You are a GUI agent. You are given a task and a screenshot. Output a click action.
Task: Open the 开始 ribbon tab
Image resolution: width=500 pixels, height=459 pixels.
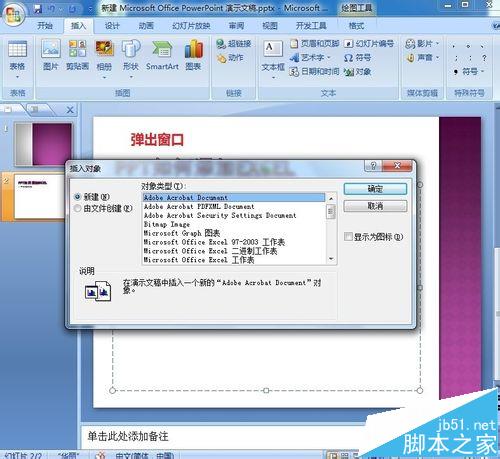click(x=45, y=26)
